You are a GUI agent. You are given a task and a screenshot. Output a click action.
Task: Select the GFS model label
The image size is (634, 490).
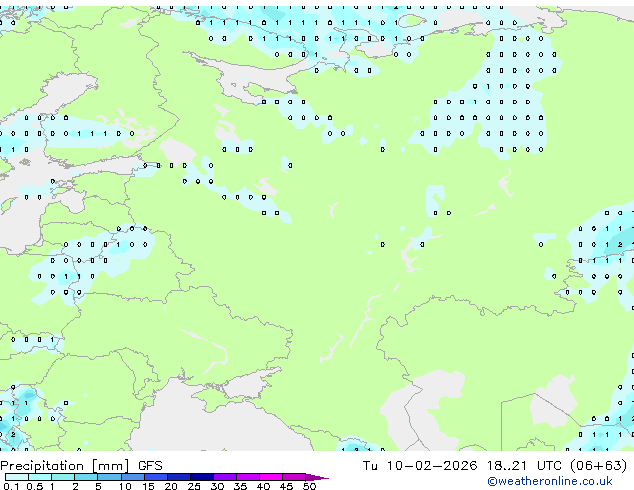pos(150,466)
